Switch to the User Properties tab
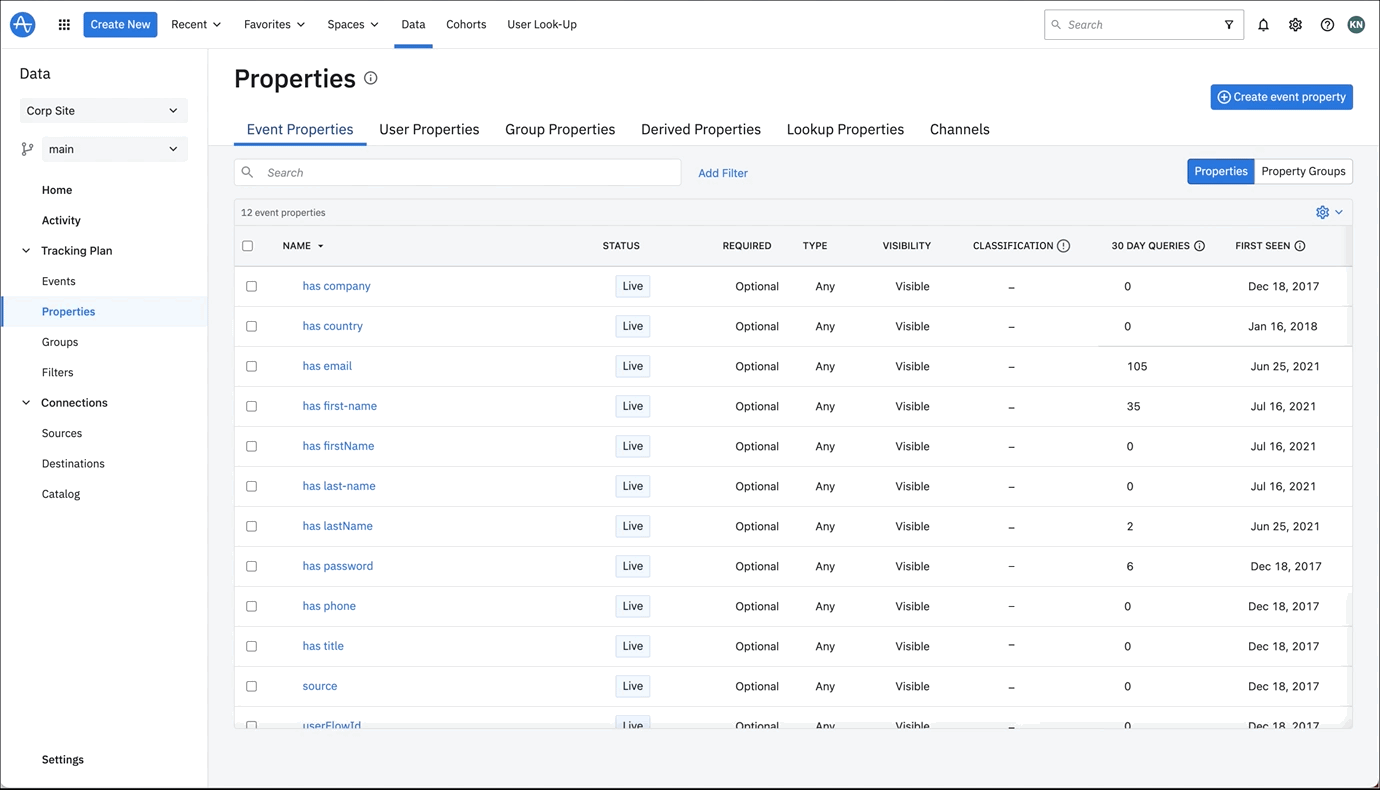 click(x=429, y=129)
